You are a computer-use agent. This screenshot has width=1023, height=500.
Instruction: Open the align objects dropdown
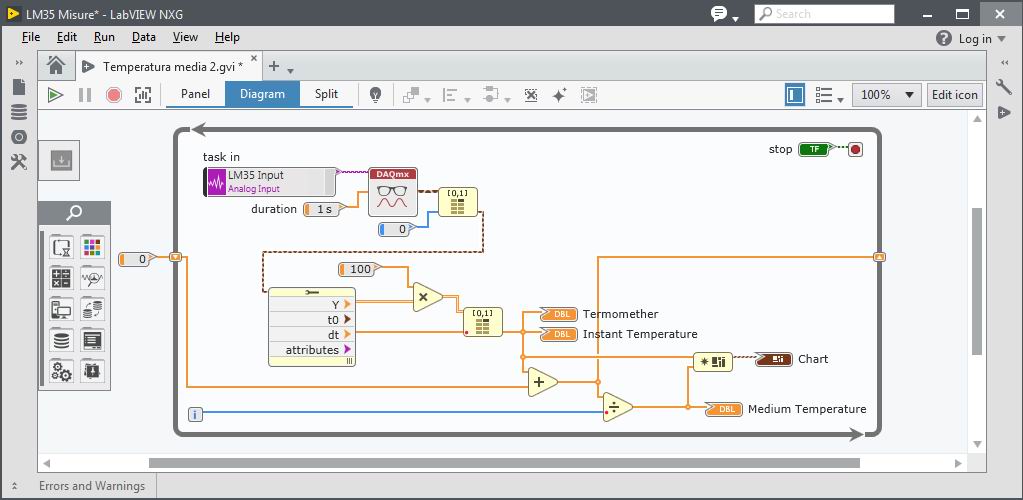point(455,96)
